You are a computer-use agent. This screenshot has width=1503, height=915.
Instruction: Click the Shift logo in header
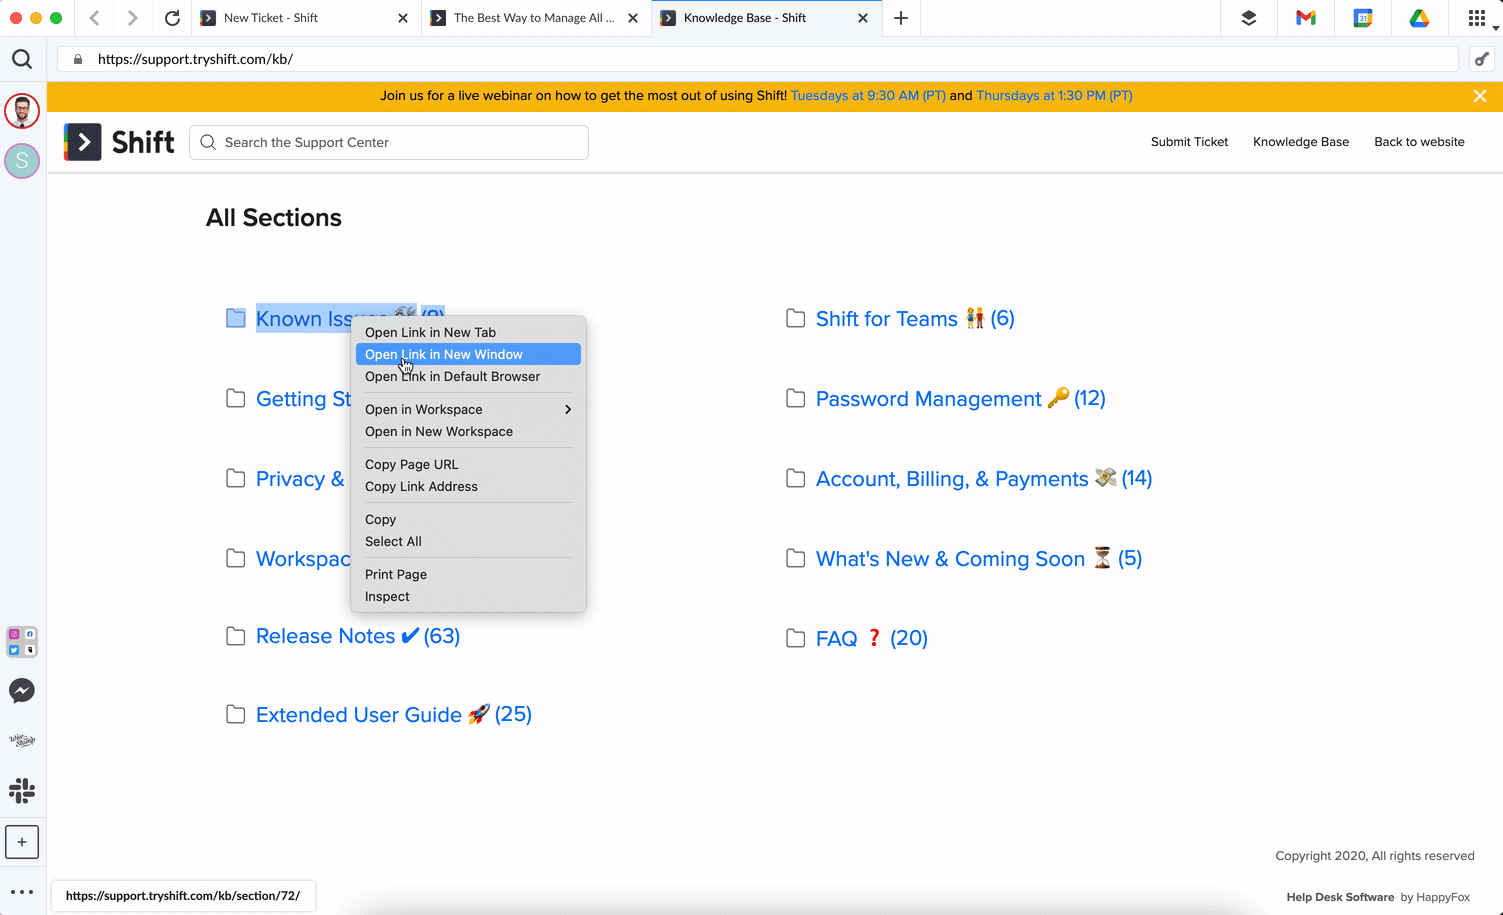pos(120,142)
